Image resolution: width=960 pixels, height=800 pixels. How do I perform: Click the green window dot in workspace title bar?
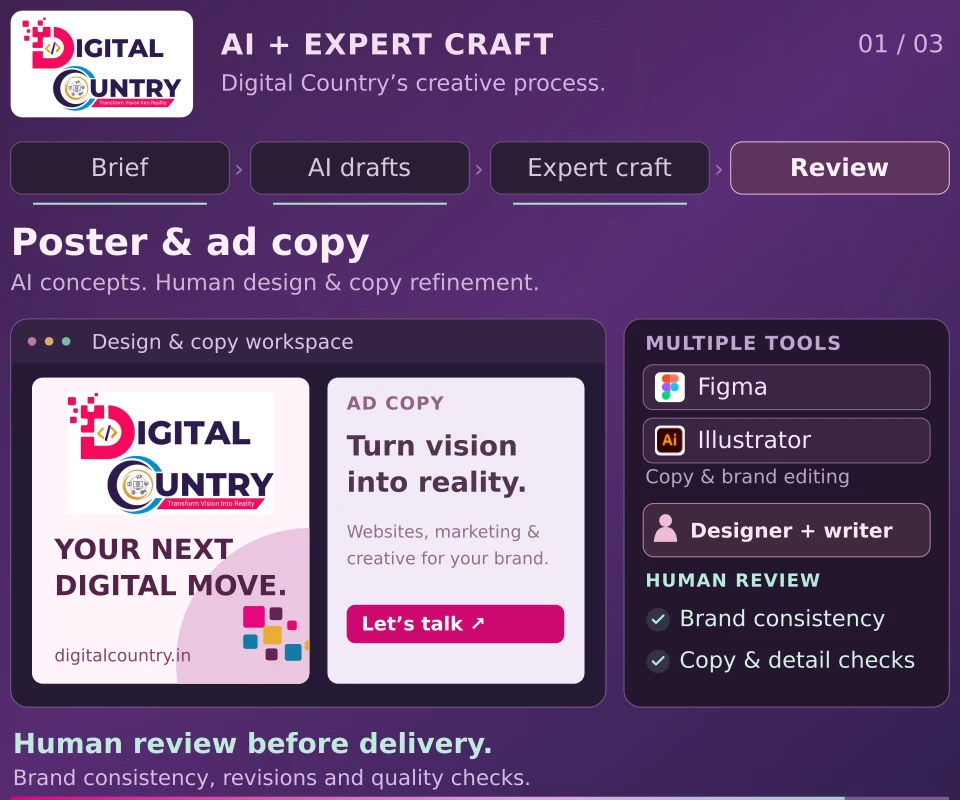click(x=66, y=342)
